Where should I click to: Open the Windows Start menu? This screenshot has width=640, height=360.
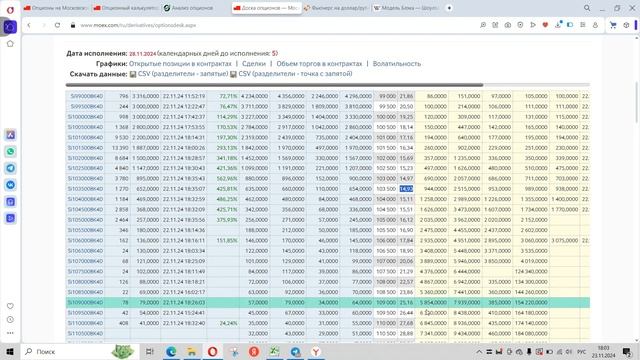click(10, 351)
